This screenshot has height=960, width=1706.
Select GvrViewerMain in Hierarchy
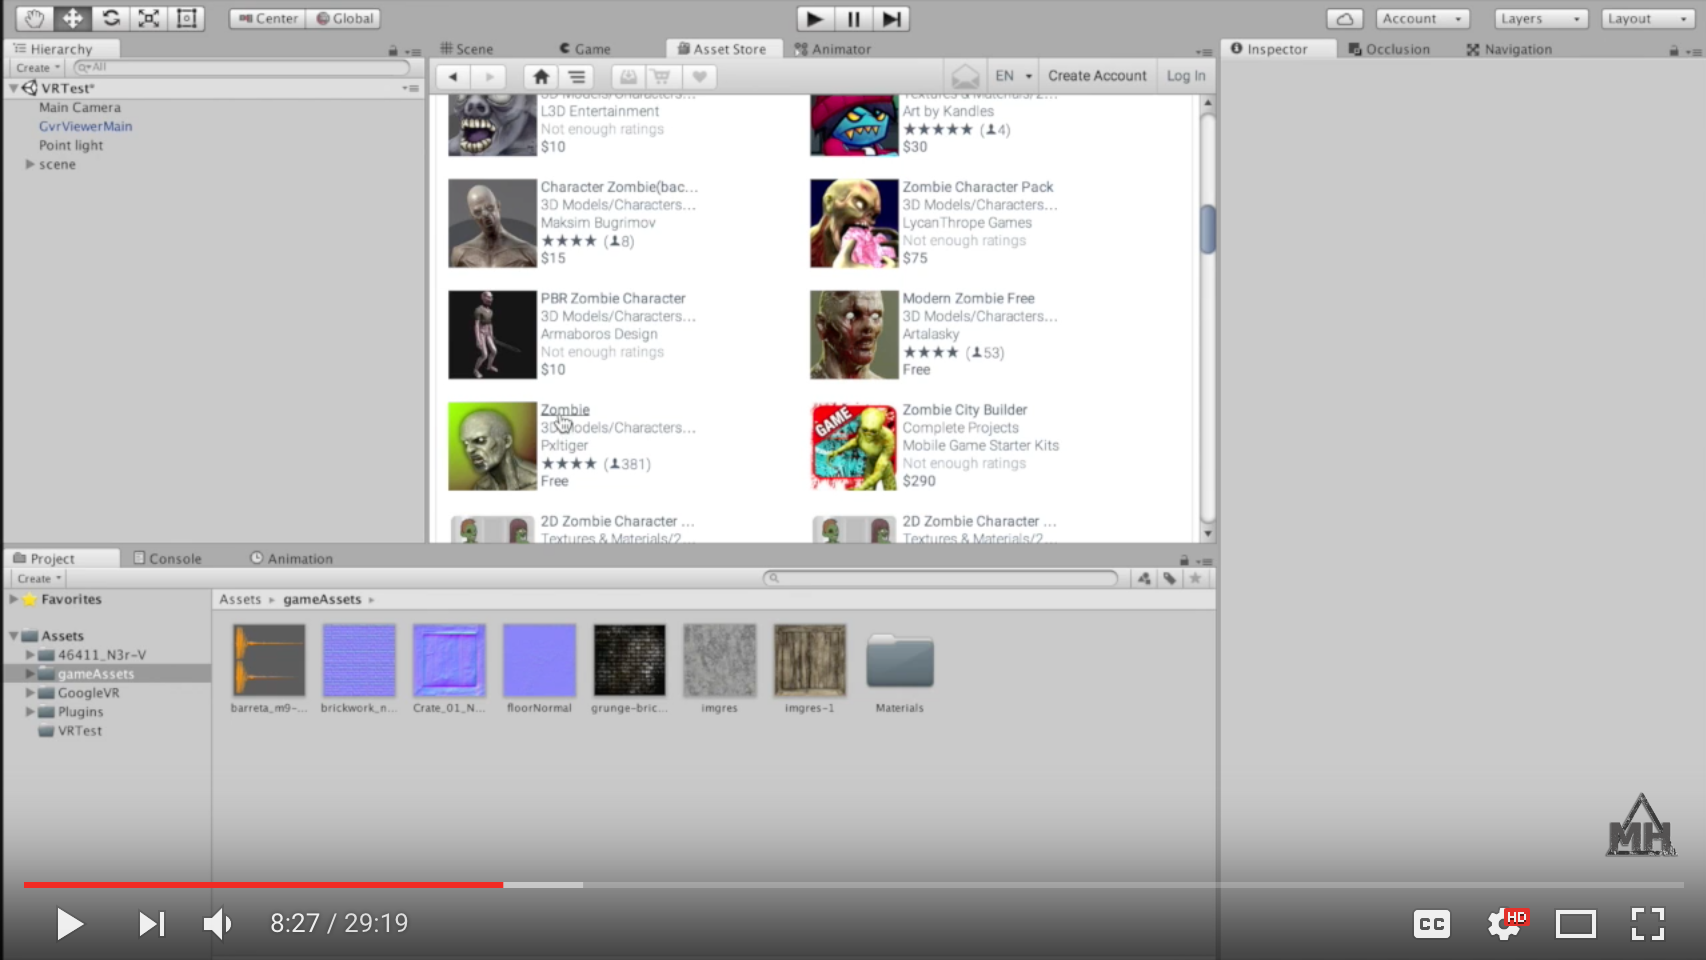85,126
